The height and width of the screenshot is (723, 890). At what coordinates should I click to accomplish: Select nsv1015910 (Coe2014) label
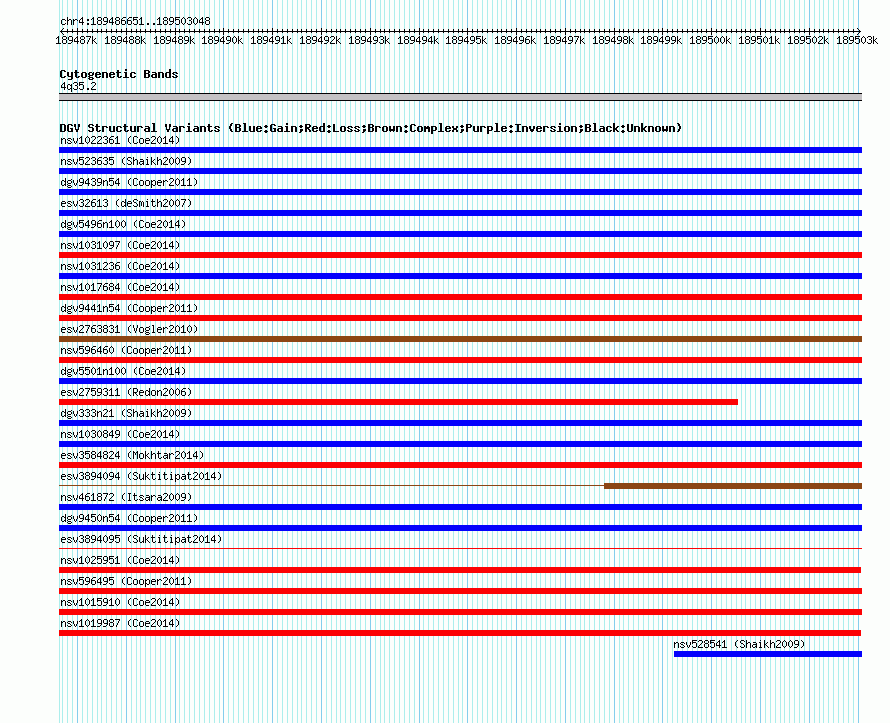[x=120, y=602]
